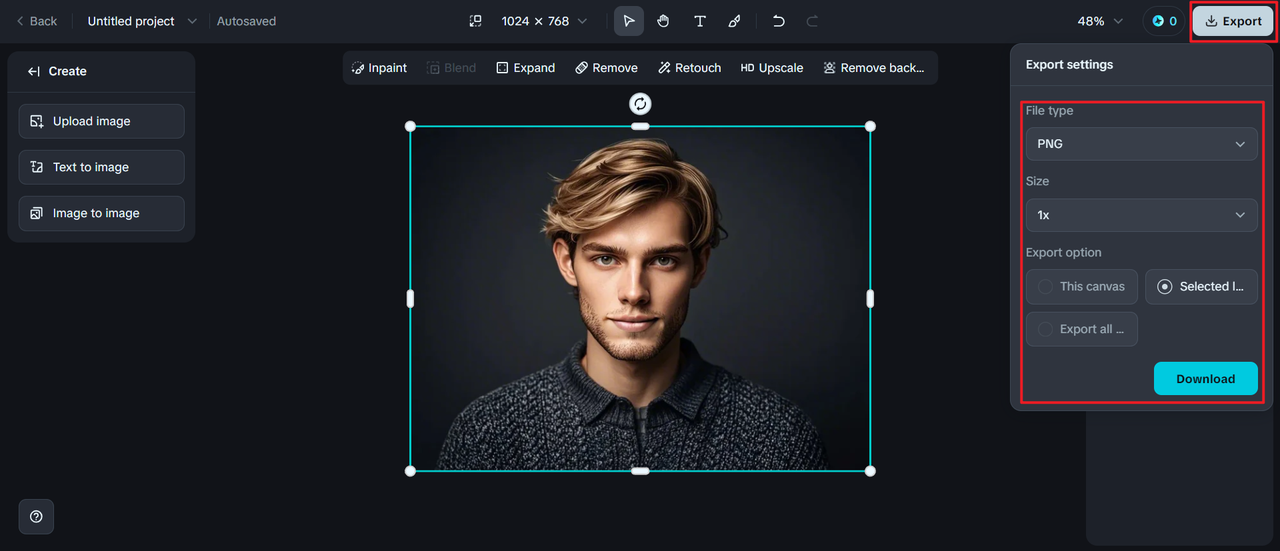Redo the last action
The image size is (1280, 551).
pos(812,21)
